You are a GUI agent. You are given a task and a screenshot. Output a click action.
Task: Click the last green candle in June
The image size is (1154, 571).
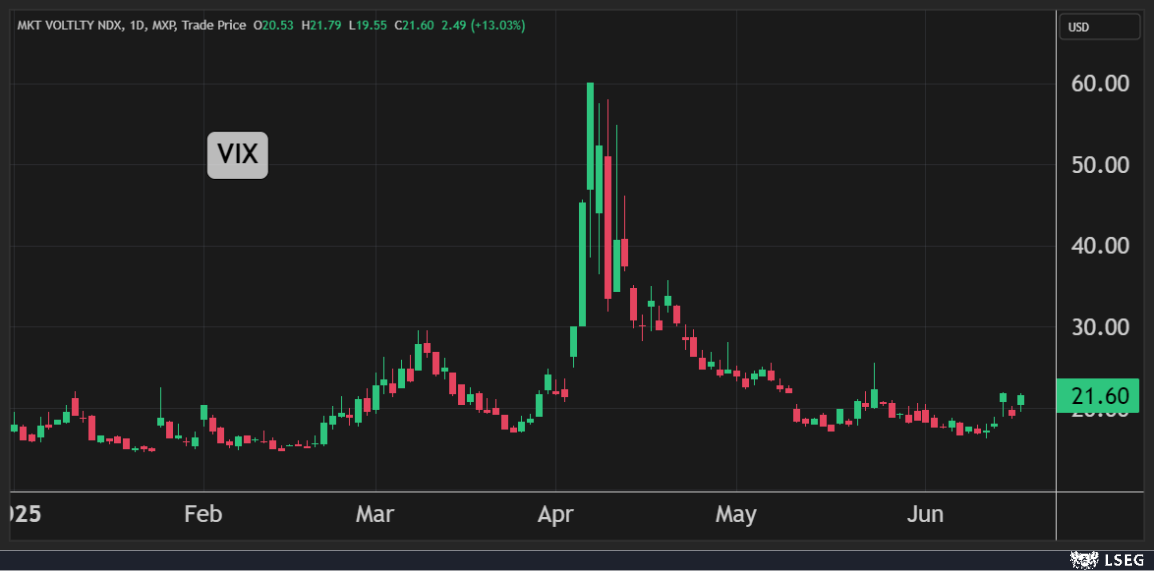pos(1021,400)
